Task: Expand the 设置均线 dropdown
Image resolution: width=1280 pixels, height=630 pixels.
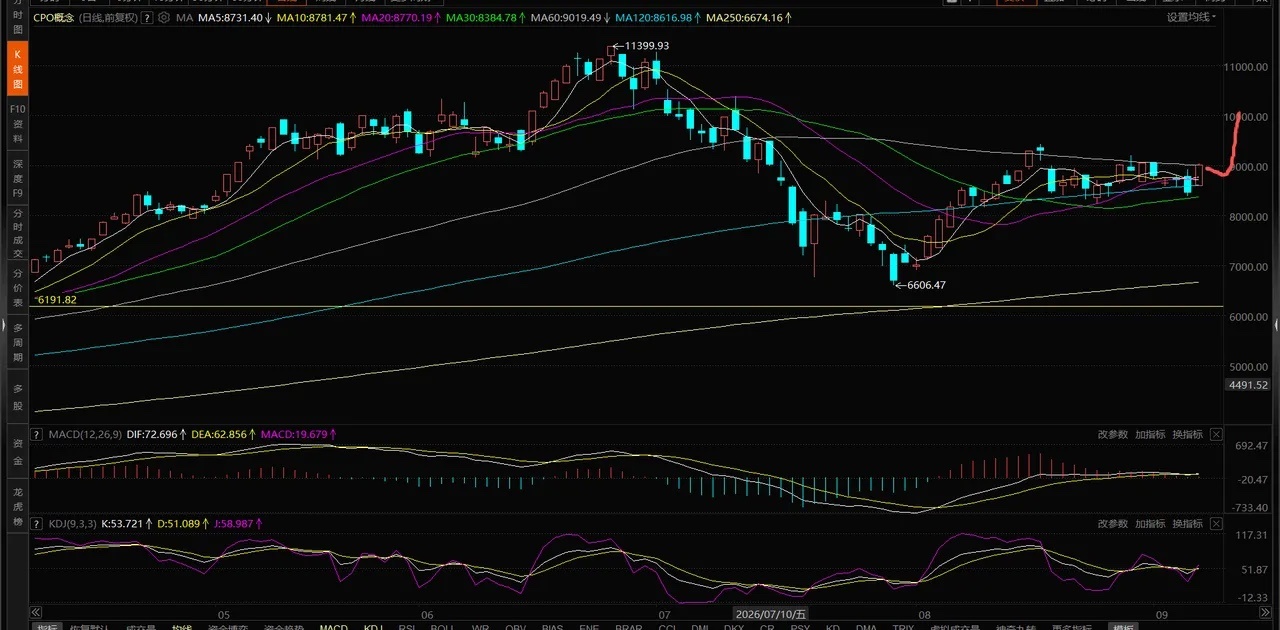Action: coord(1191,17)
